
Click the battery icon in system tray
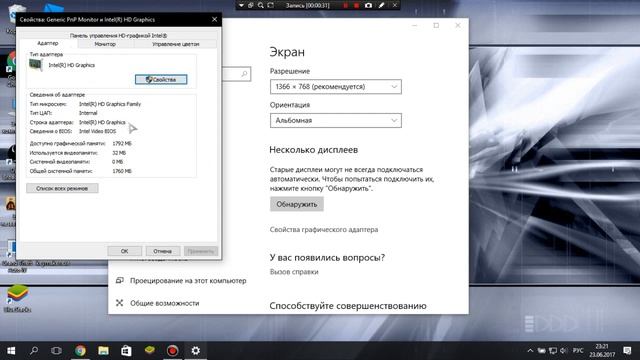541,351
